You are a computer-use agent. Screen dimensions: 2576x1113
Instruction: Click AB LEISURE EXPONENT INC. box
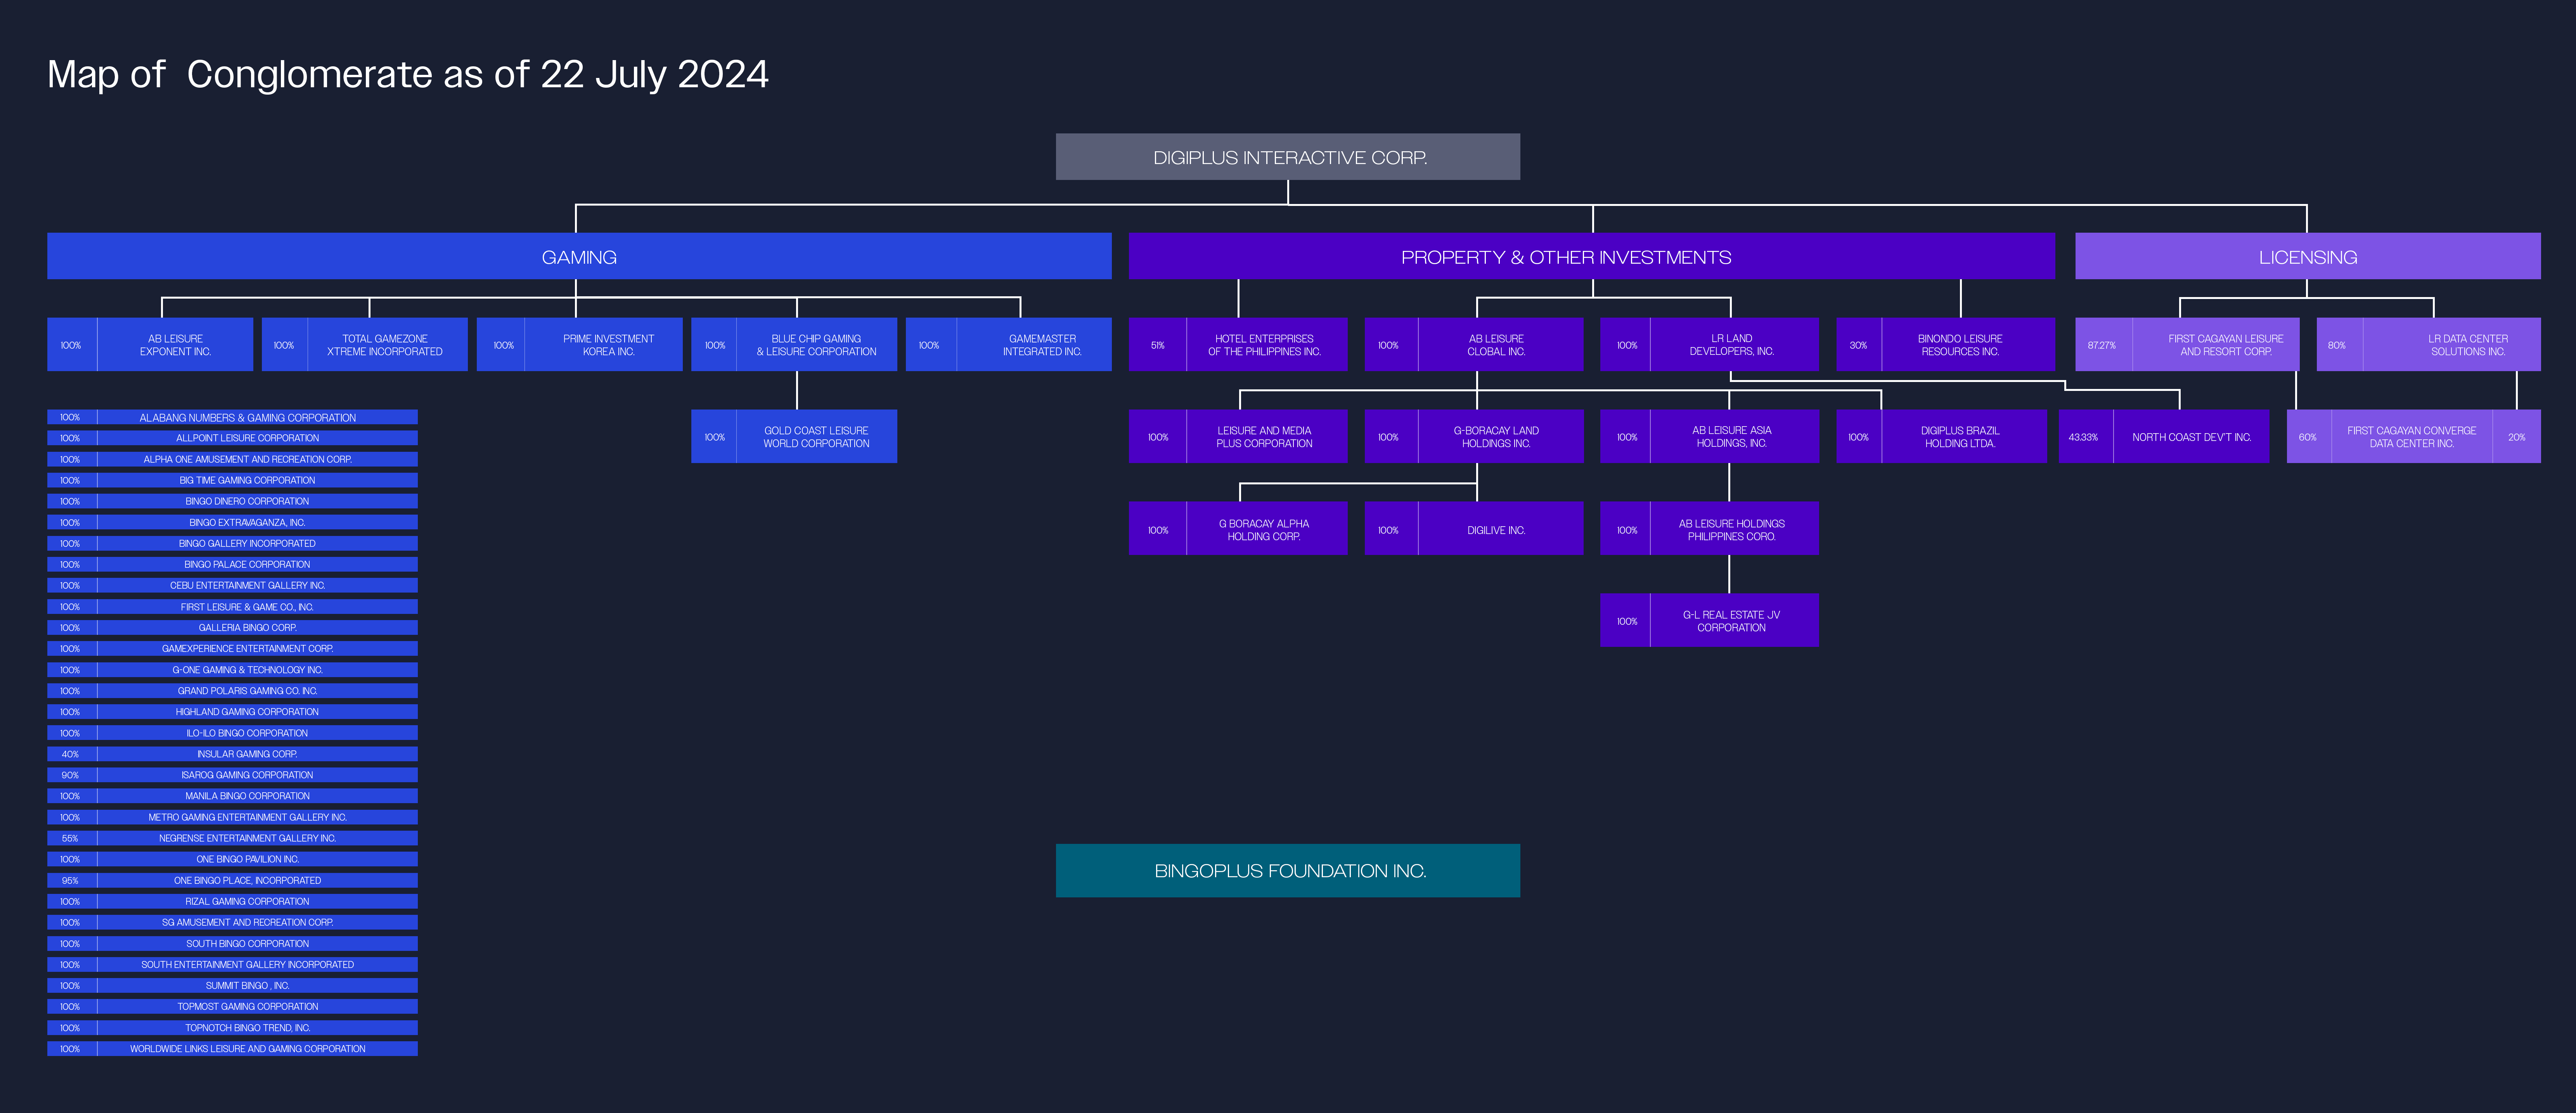150,345
